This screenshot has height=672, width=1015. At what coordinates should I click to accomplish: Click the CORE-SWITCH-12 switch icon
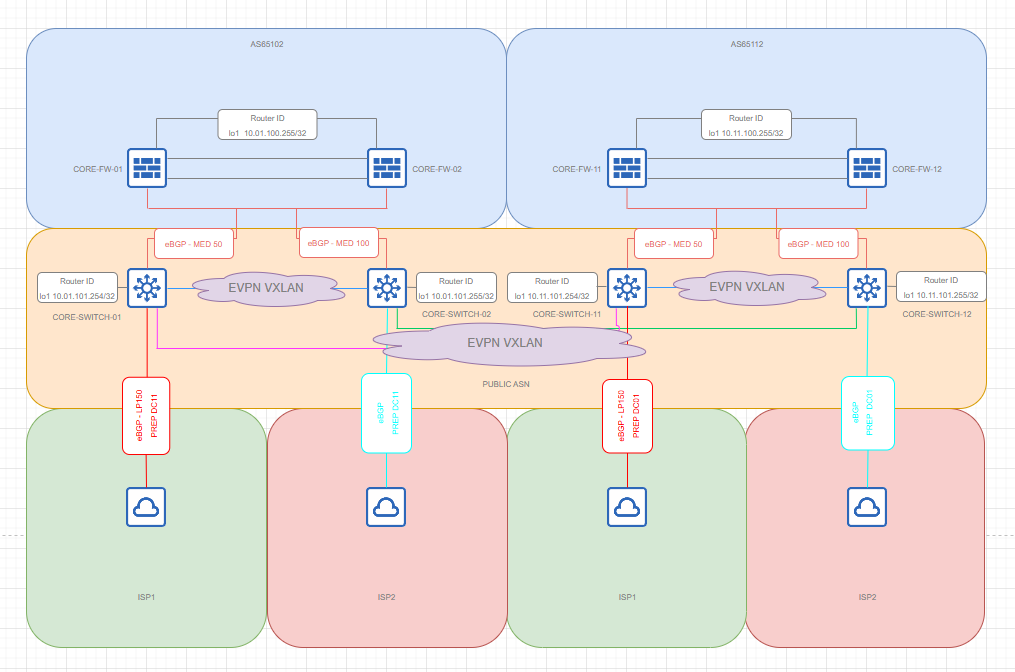[x=866, y=289]
